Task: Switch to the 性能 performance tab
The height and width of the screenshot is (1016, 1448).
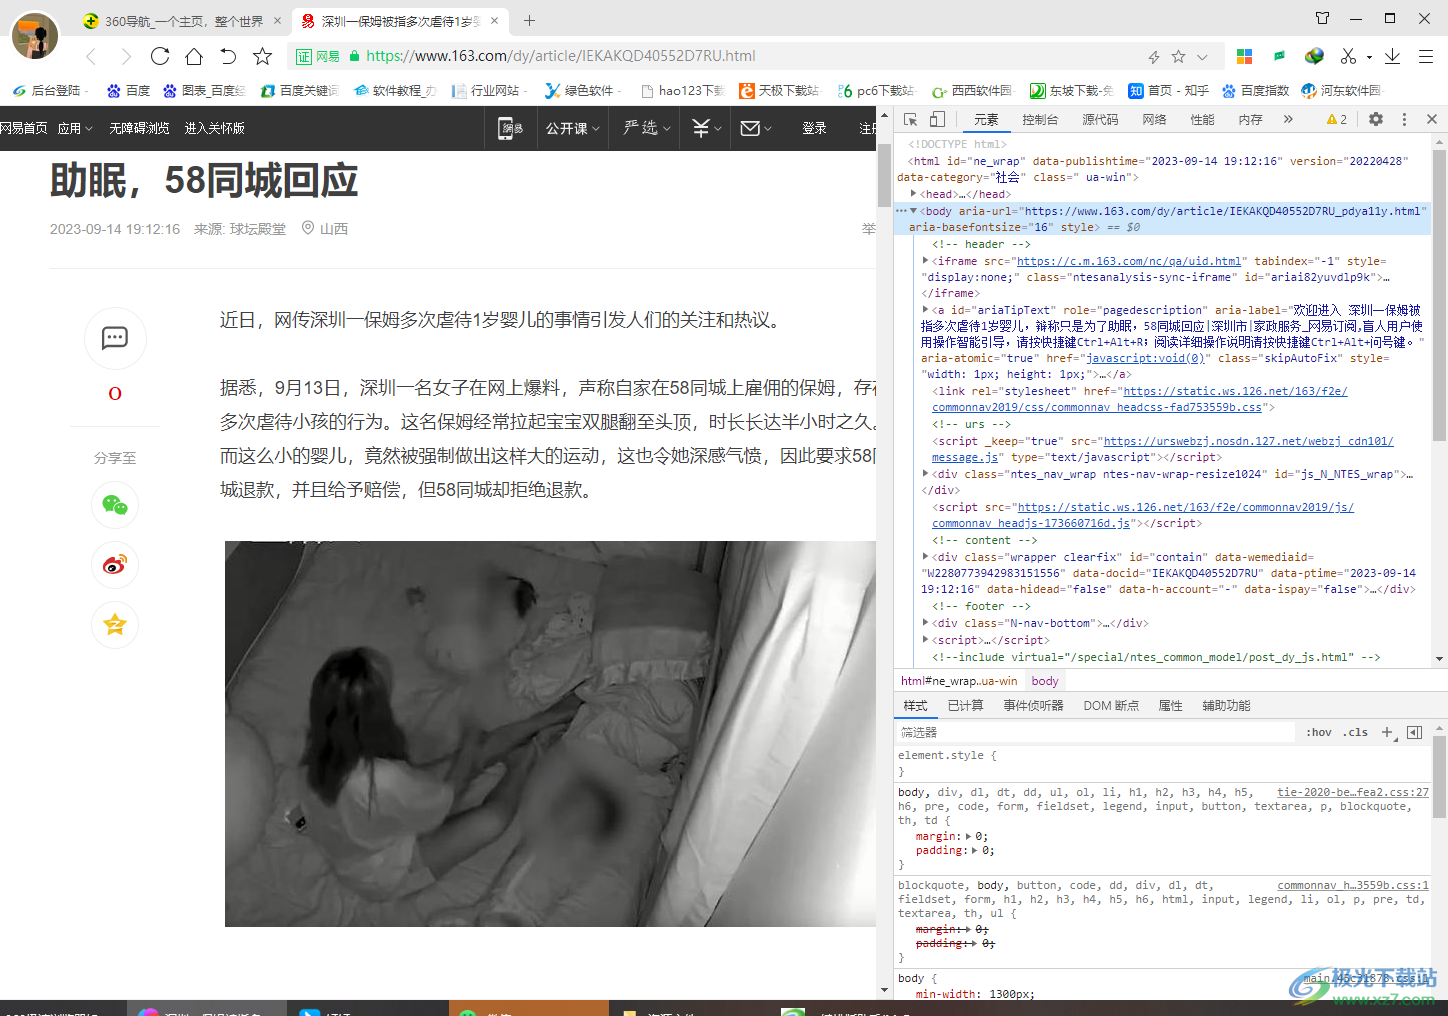Action: coord(1202,120)
